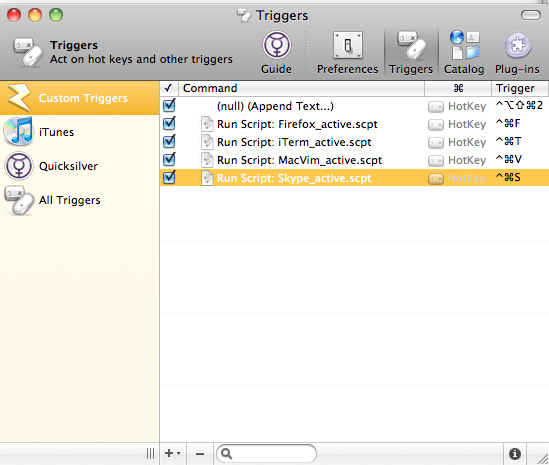Screen dimensions: 549x465
Task: Select Custom Triggers in sidebar
Action: tap(79, 98)
